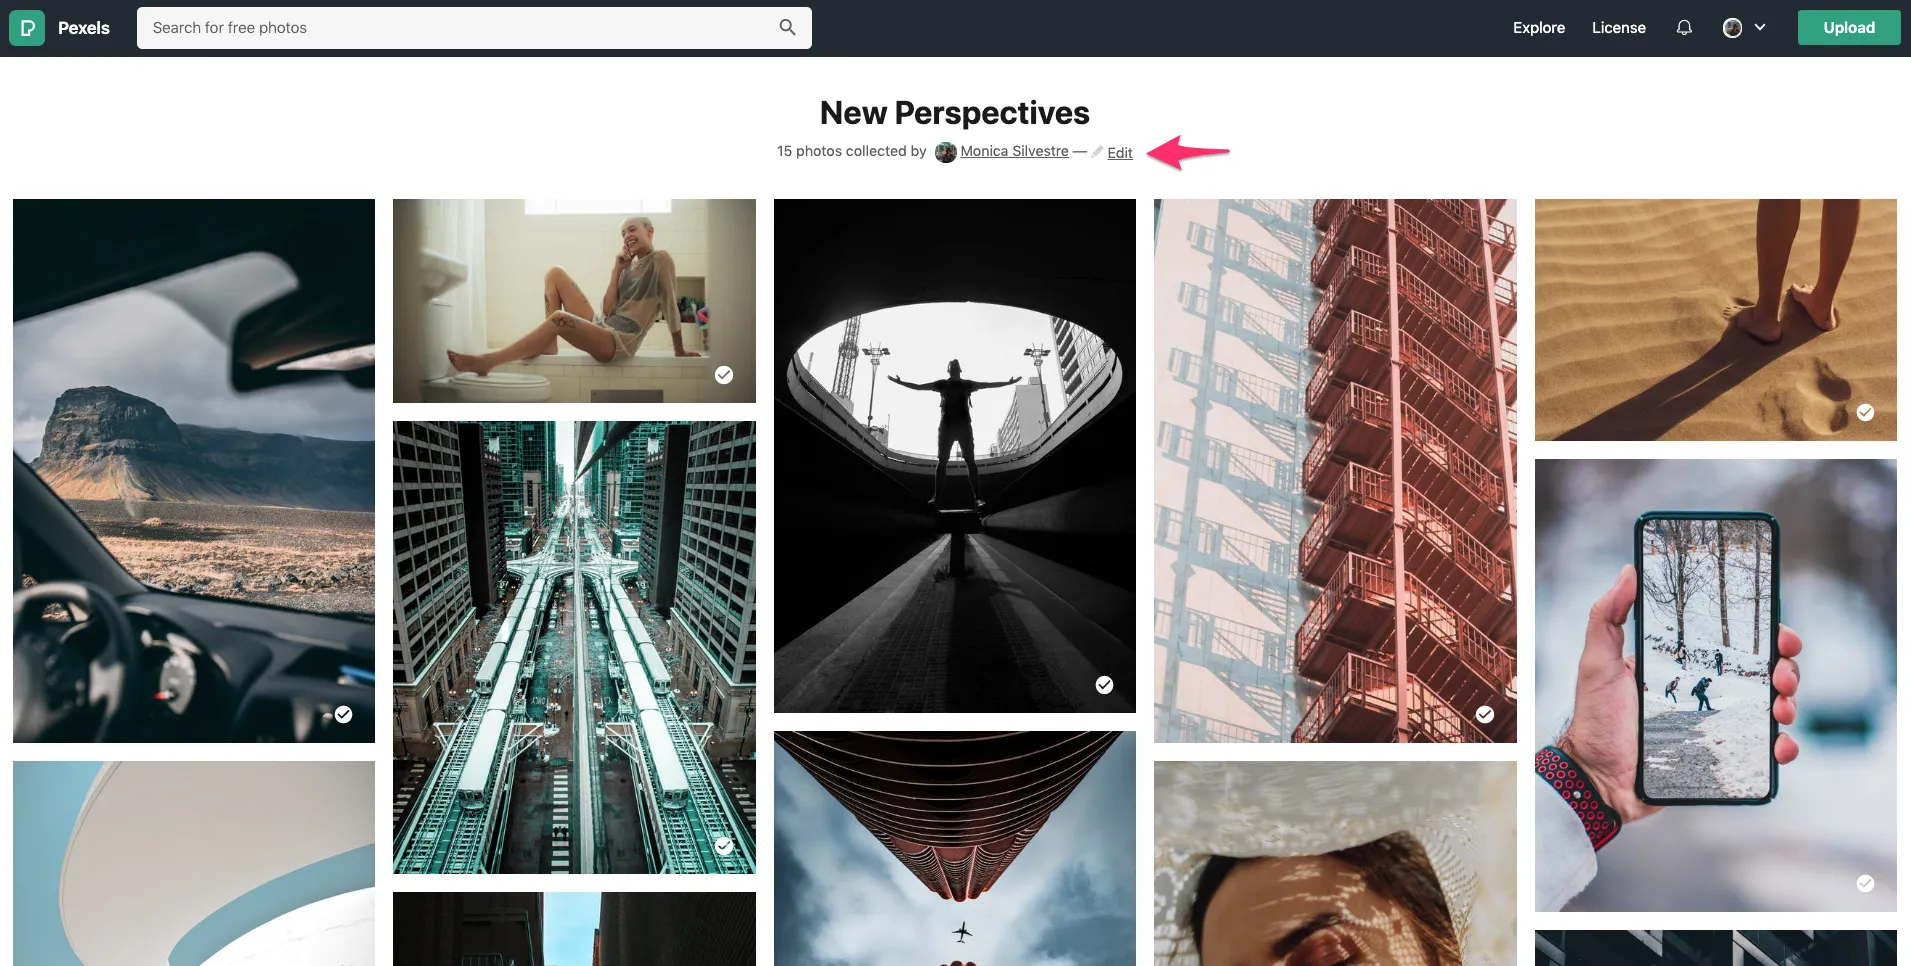Click the search magnifier icon
This screenshot has width=1911, height=966.
click(788, 28)
